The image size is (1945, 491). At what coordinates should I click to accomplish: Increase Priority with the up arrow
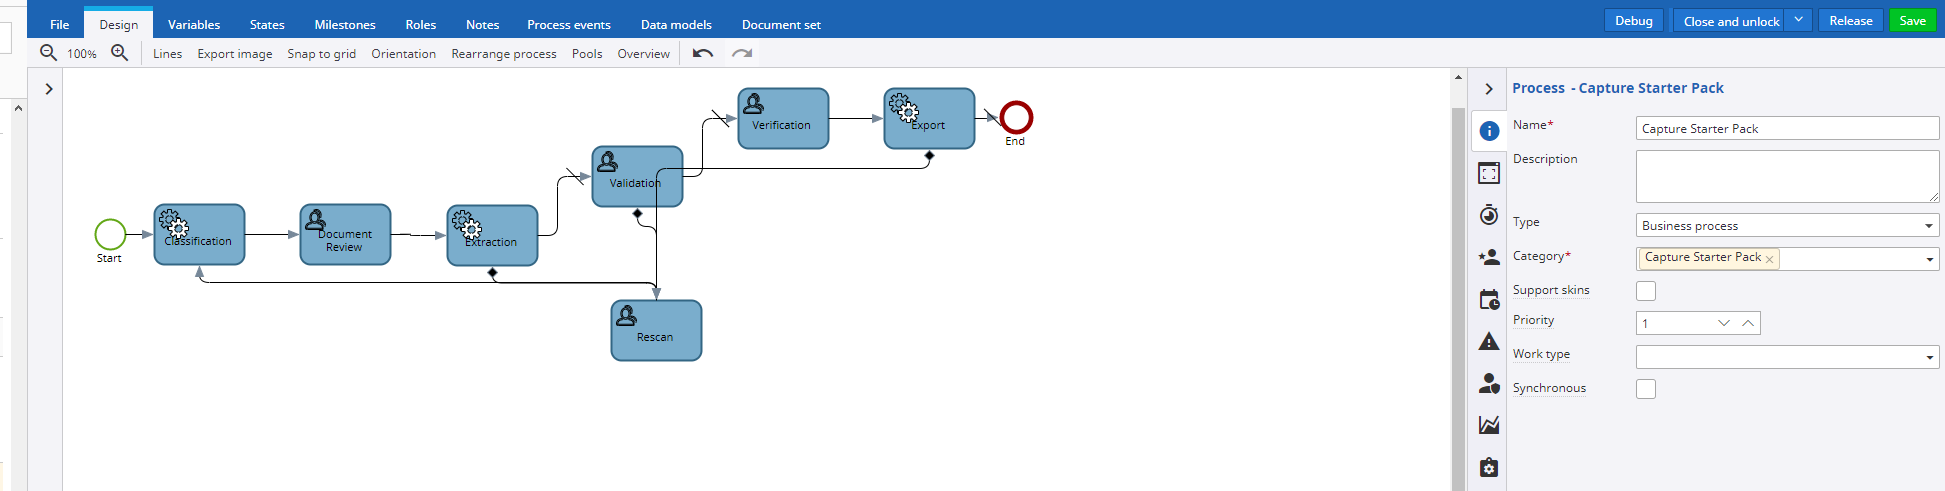point(1747,323)
